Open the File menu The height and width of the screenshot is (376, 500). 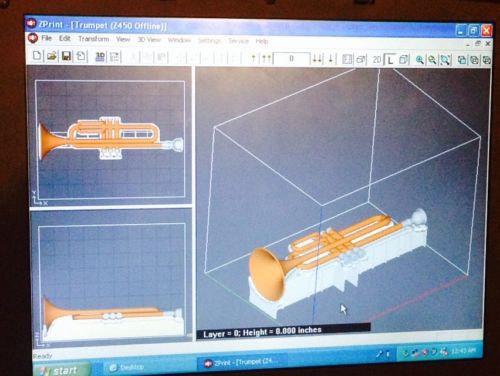(x=46, y=38)
